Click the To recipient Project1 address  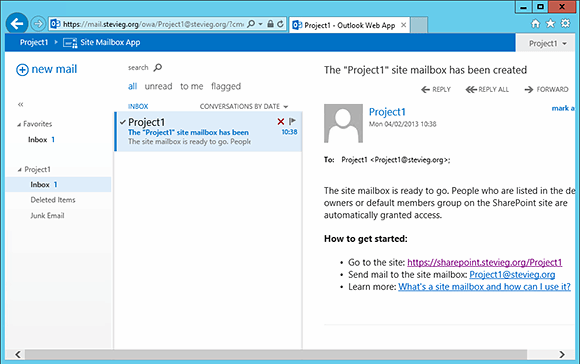click(x=395, y=160)
